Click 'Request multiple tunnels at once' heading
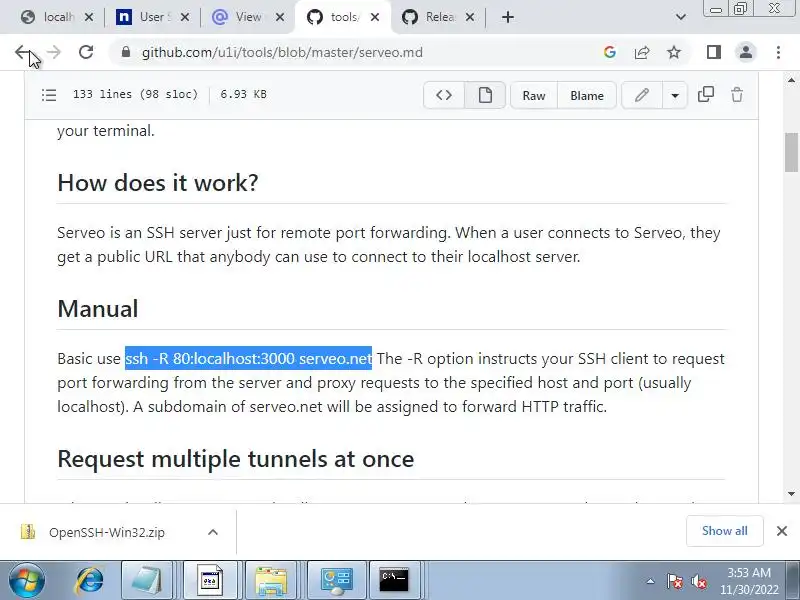The image size is (800, 600). pyautogui.click(x=236, y=459)
